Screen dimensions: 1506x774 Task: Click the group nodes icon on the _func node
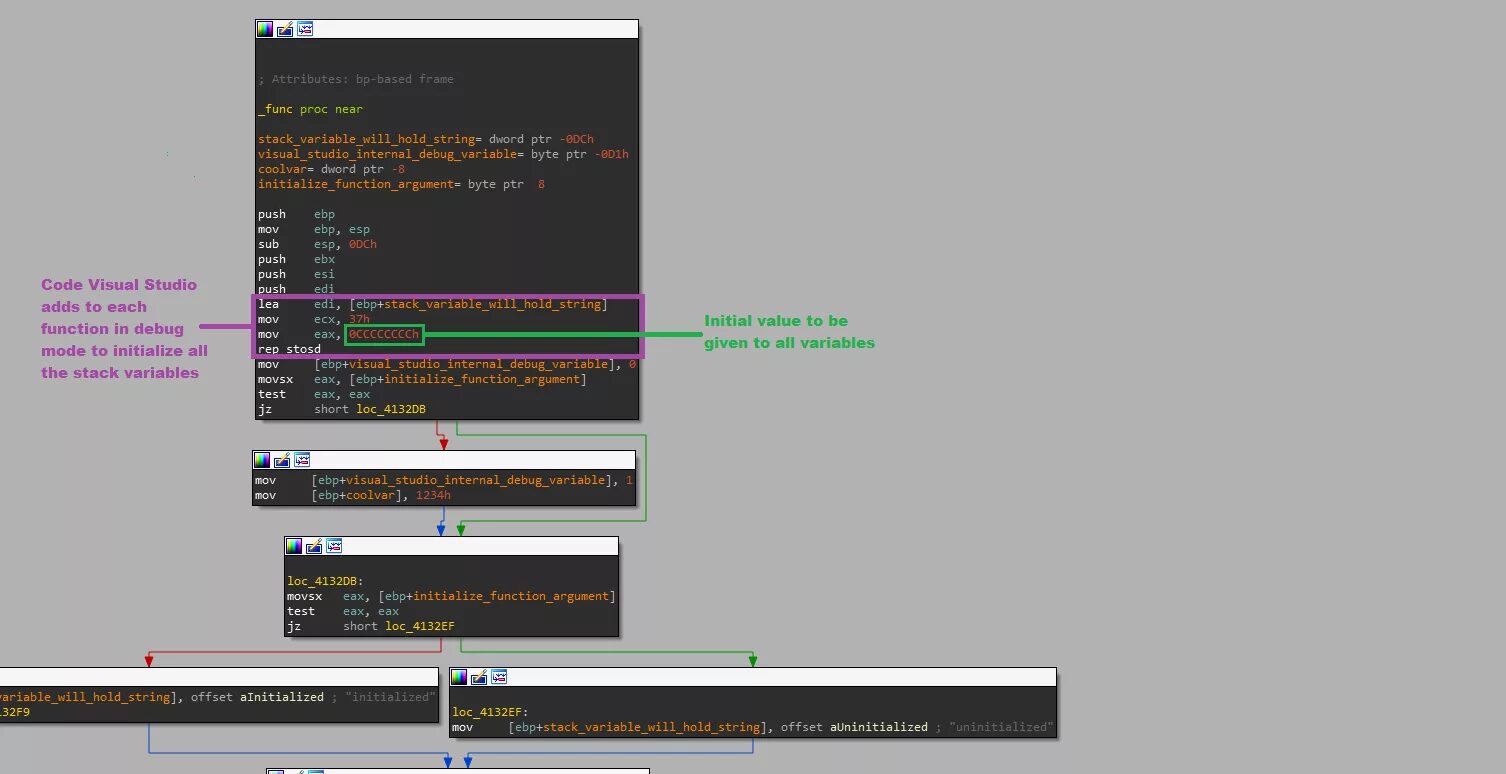[x=305, y=29]
